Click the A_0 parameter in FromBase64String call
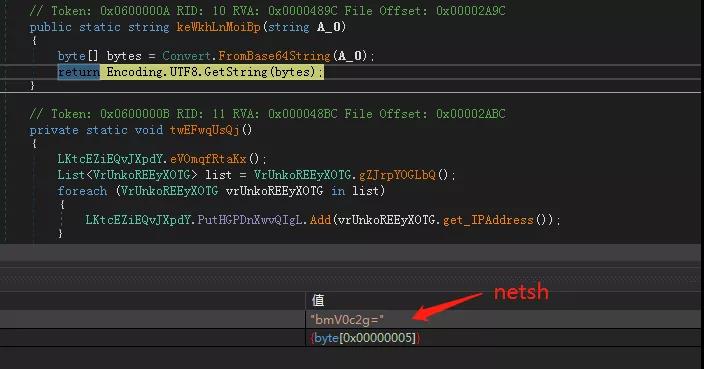The image size is (704, 369). tap(349, 56)
